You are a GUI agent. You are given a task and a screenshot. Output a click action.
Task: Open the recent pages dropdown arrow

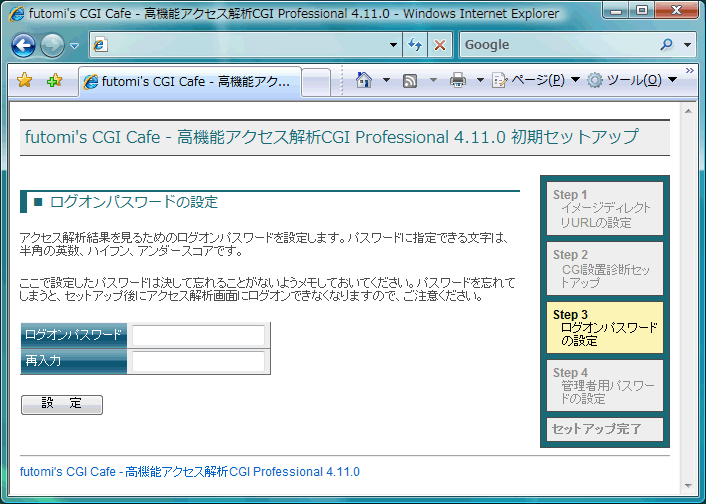[75, 45]
